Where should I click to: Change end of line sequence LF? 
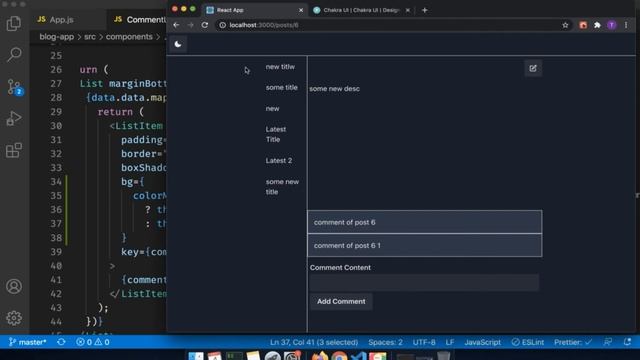coord(450,342)
